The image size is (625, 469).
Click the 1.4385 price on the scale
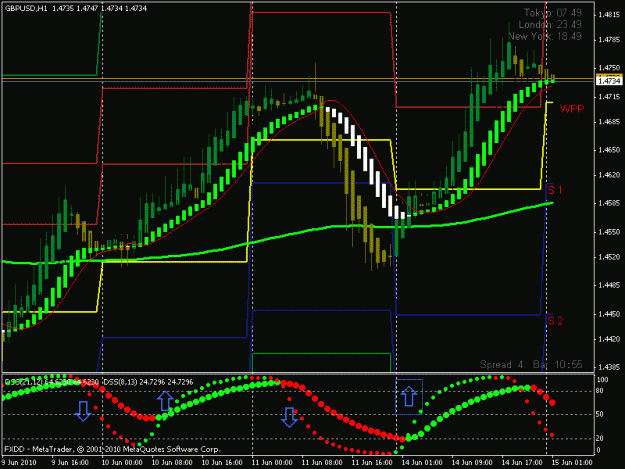(609, 367)
